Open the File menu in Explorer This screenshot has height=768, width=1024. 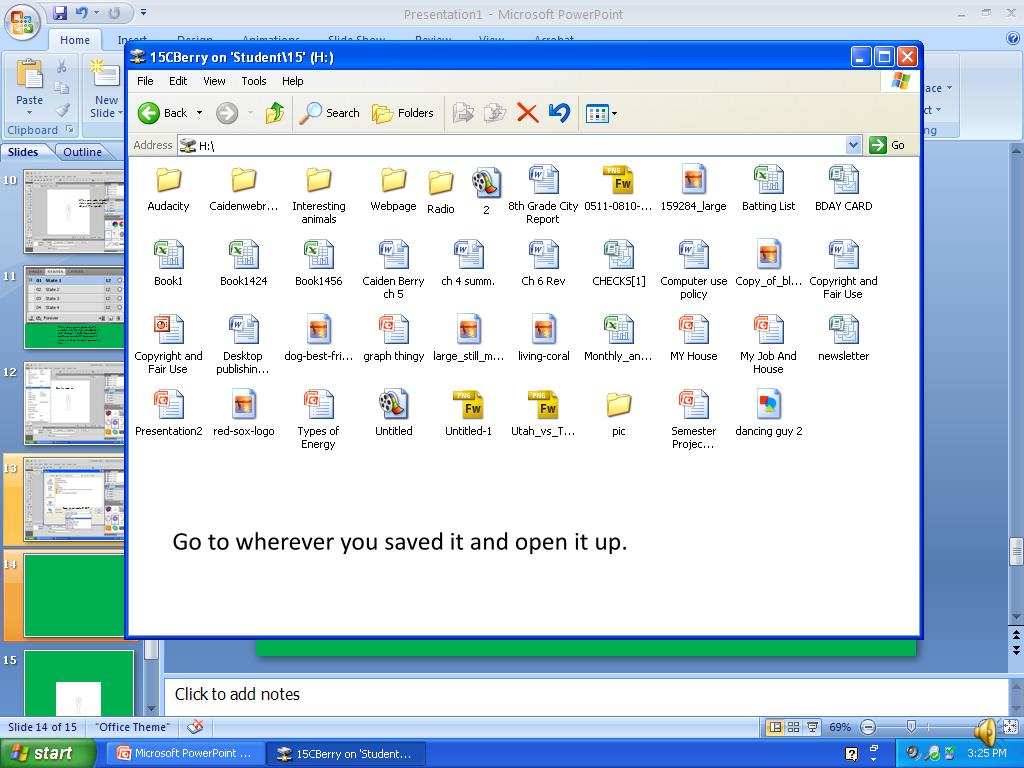(x=145, y=81)
